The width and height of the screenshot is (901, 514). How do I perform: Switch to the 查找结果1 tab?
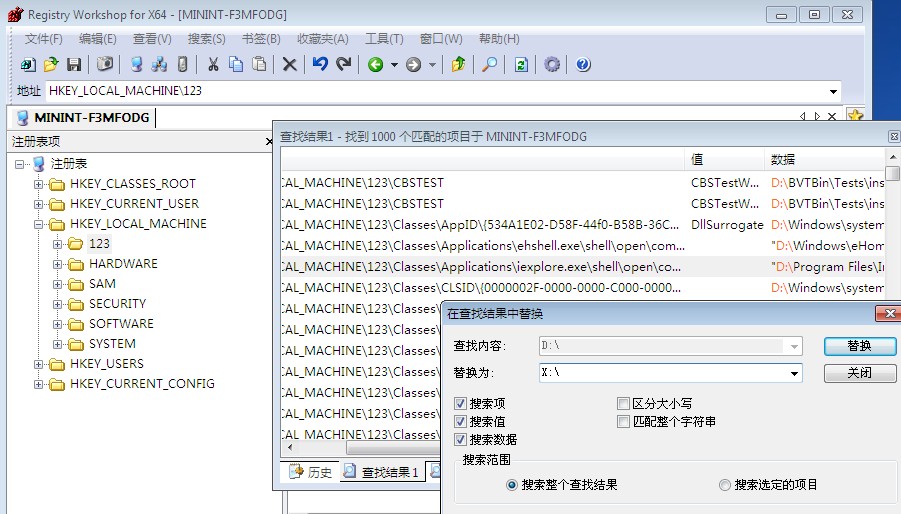click(382, 472)
